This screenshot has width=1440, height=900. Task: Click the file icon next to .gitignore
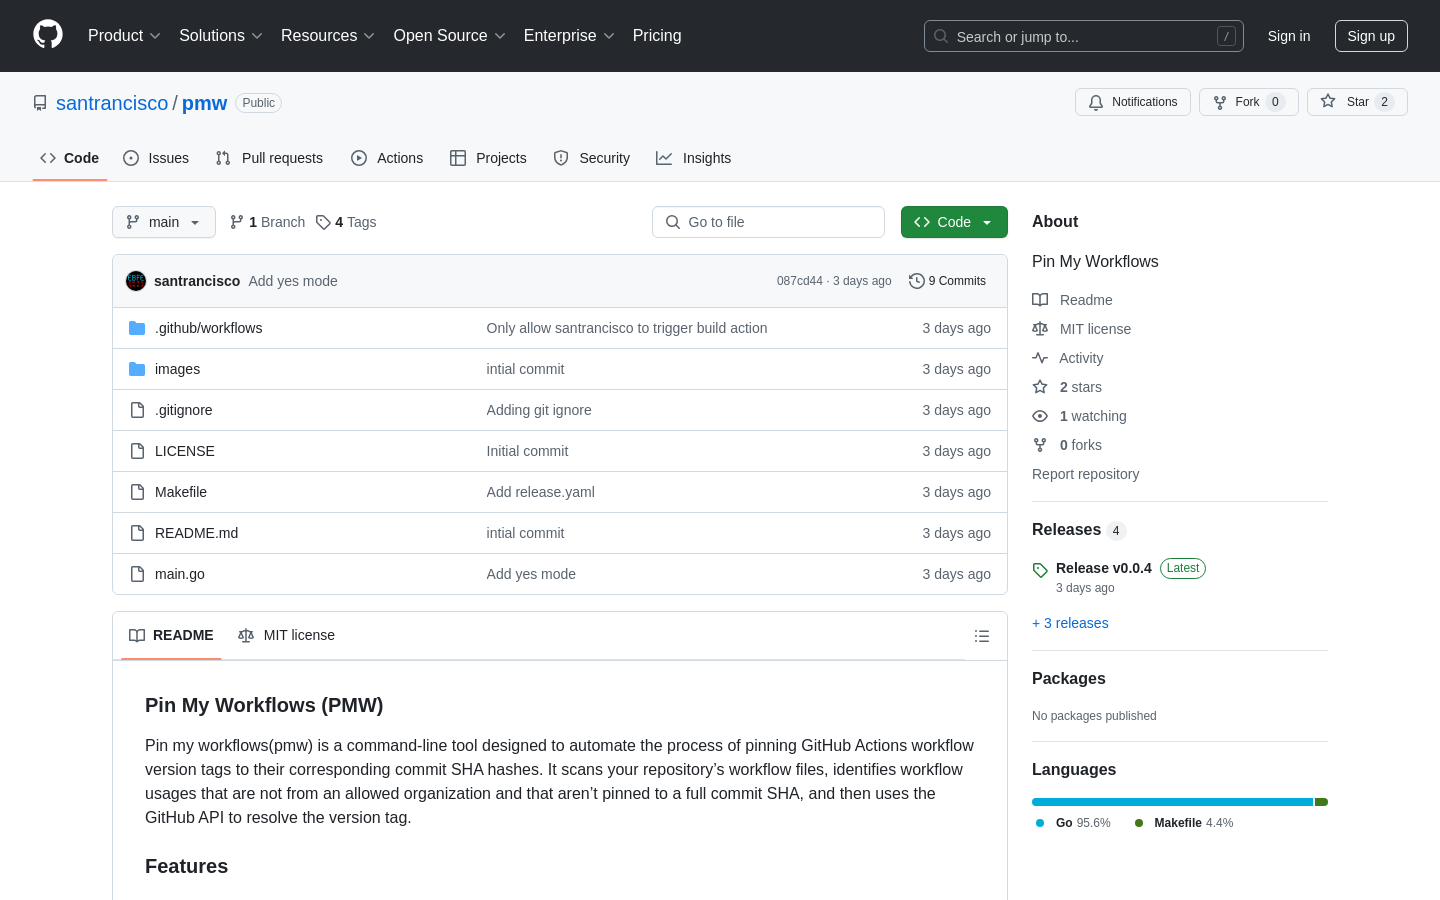pyautogui.click(x=137, y=410)
